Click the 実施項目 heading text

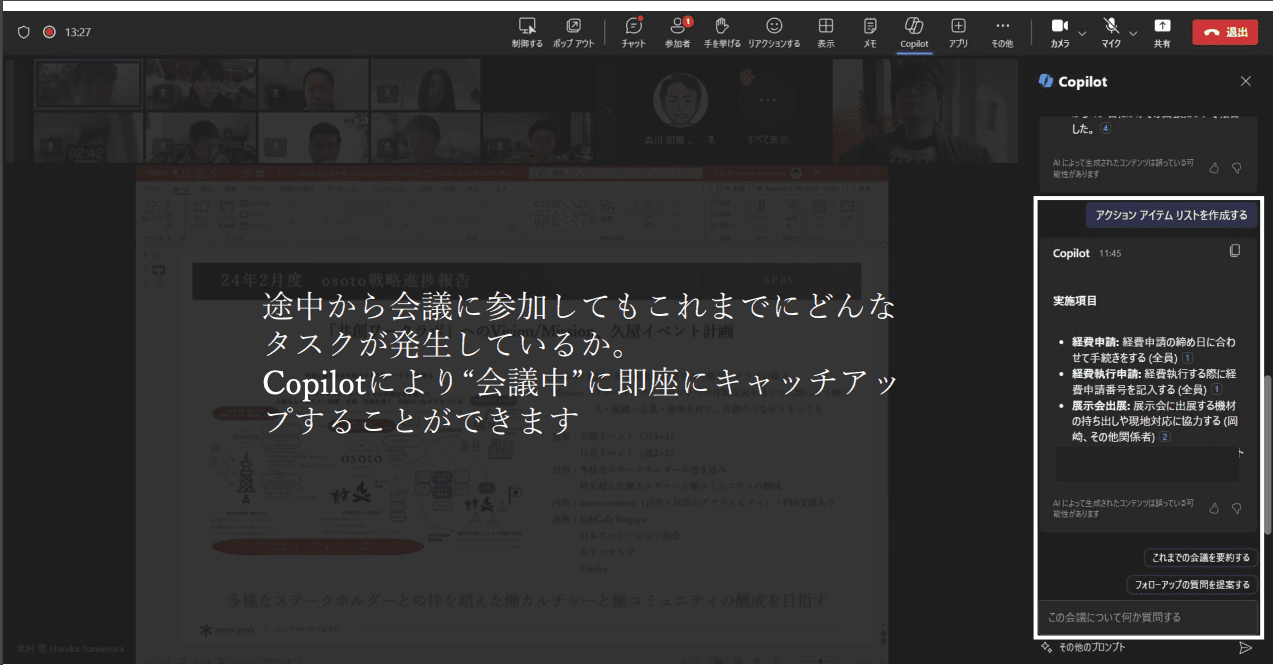[x=1075, y=301]
